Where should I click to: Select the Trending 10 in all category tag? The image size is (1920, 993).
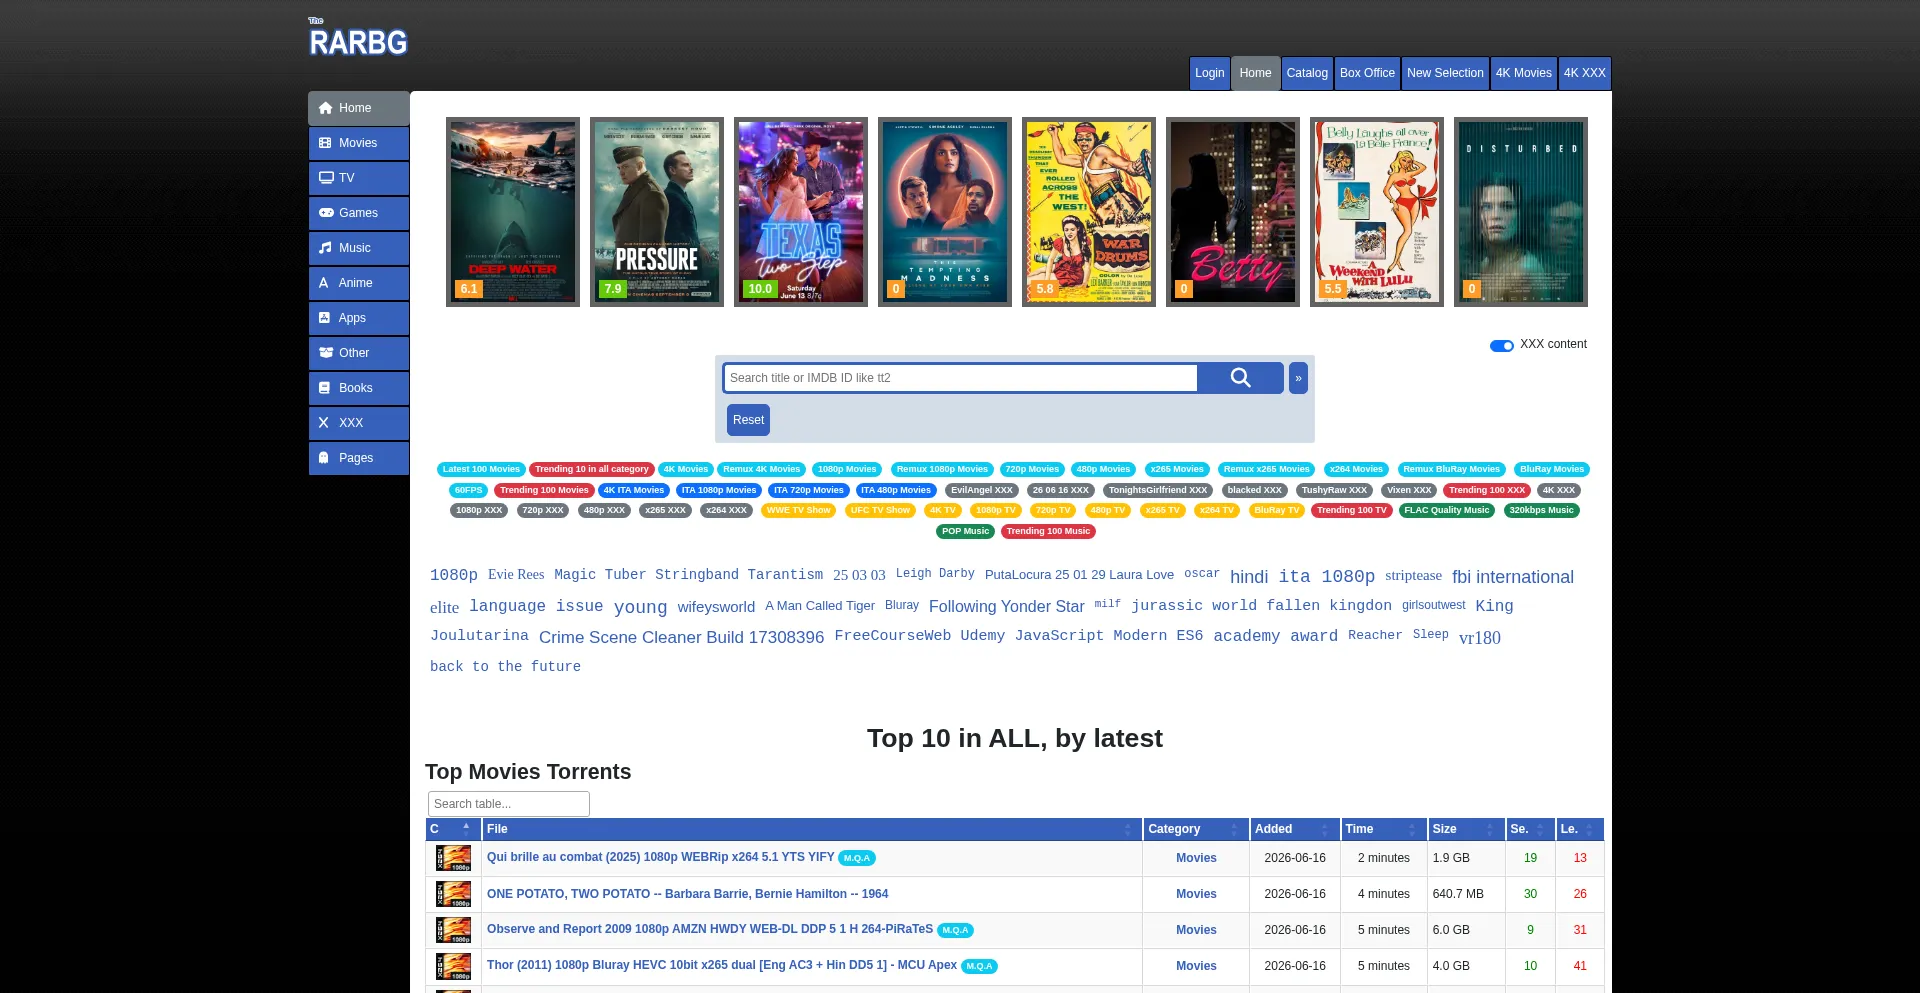coord(591,469)
